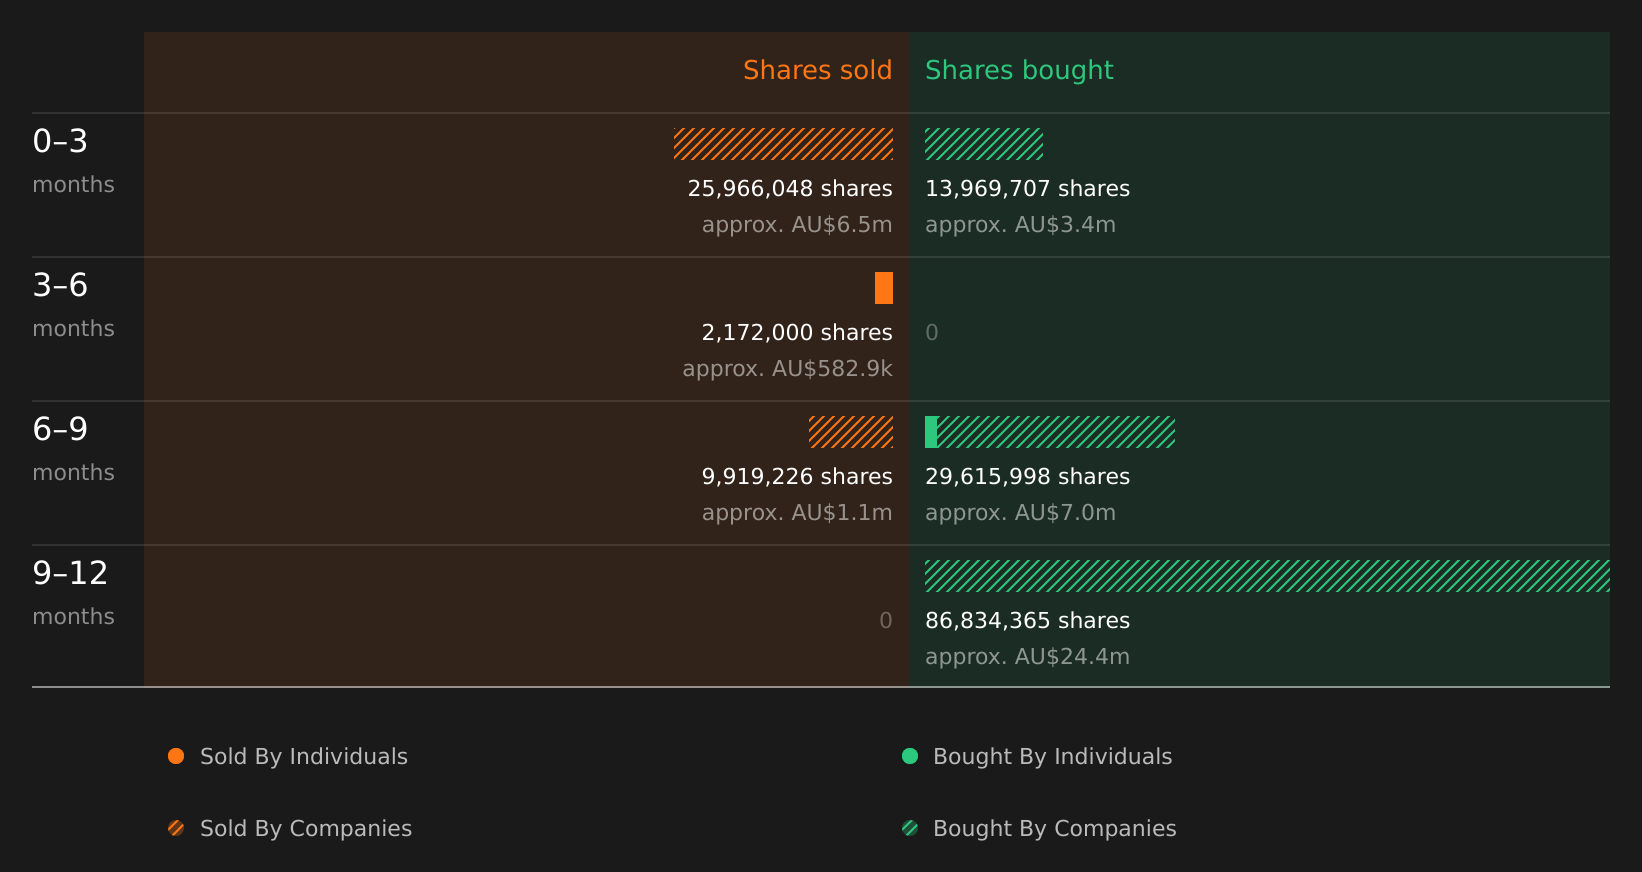Click the 6–9 months row label
Viewport: 1642px width, 872px height.
[73, 449]
